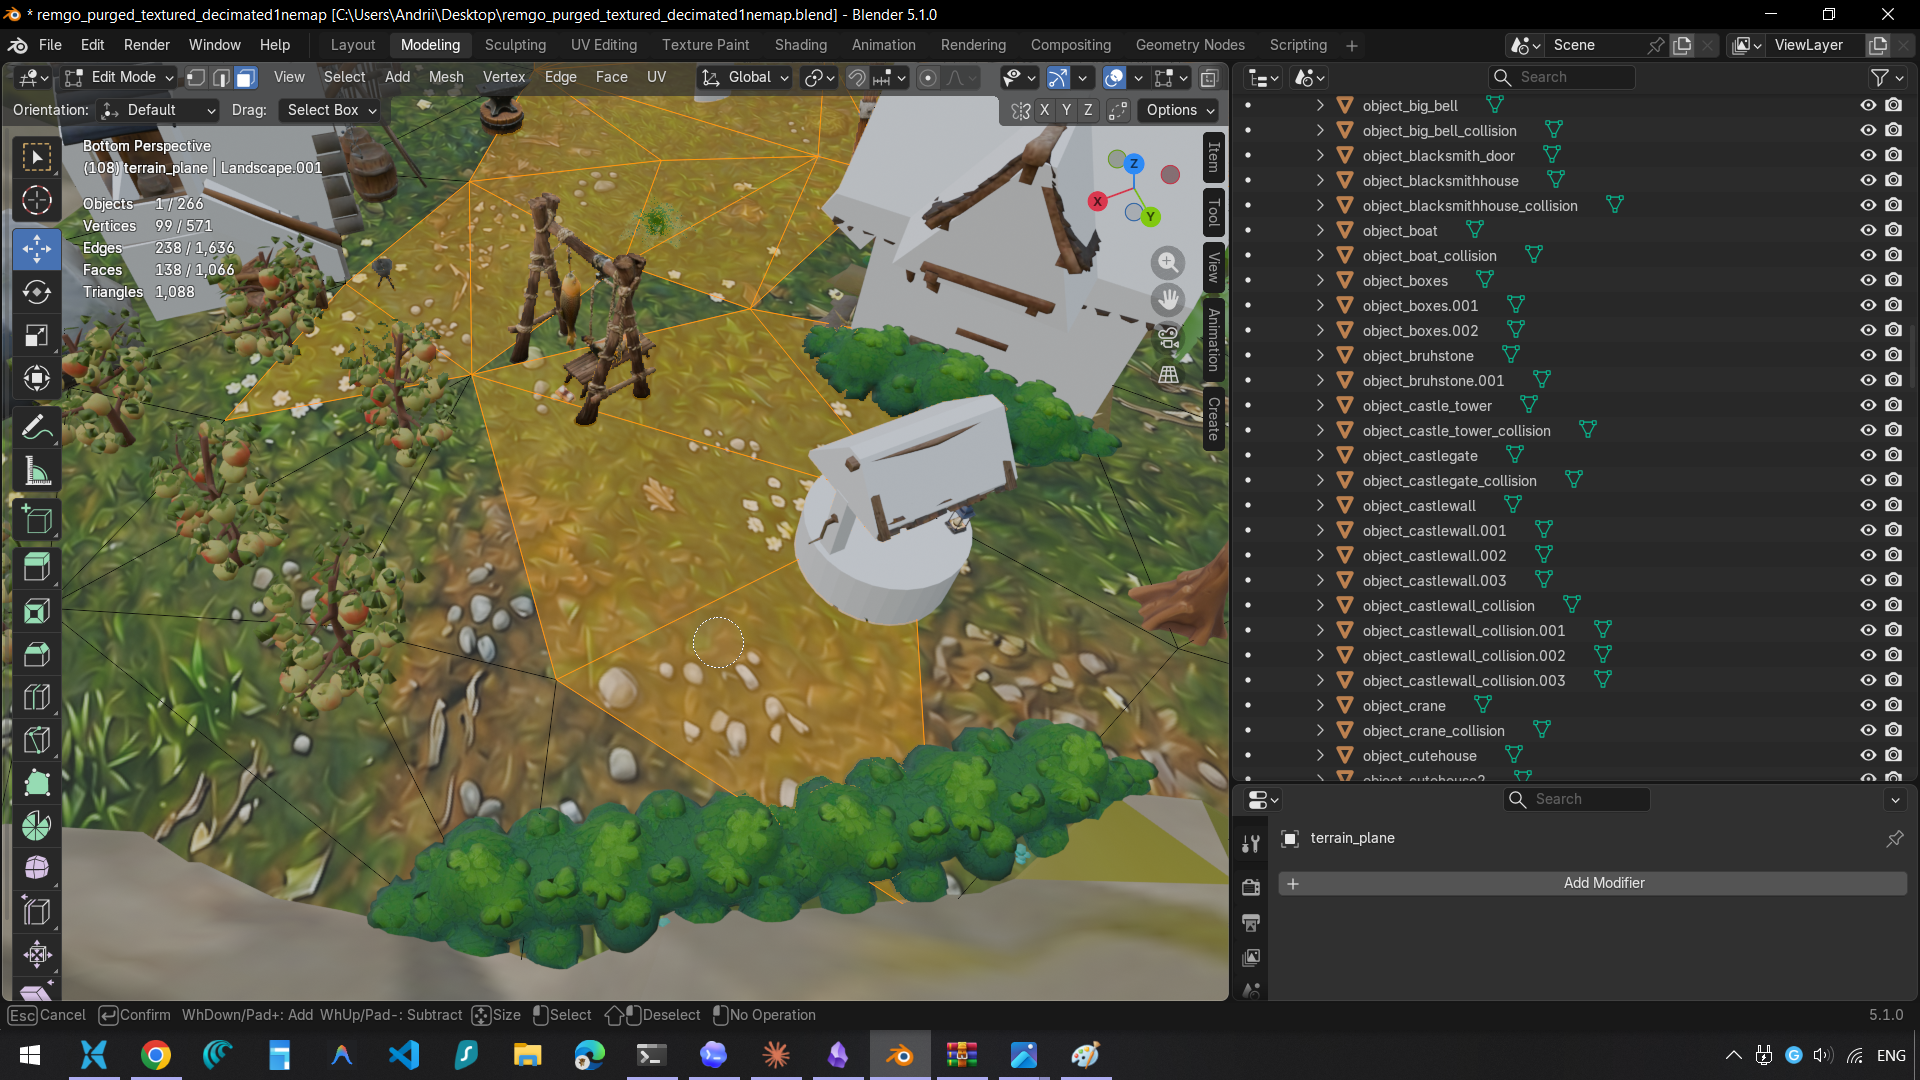Open the Tool properties tab
The height and width of the screenshot is (1080, 1920).
click(x=1251, y=843)
